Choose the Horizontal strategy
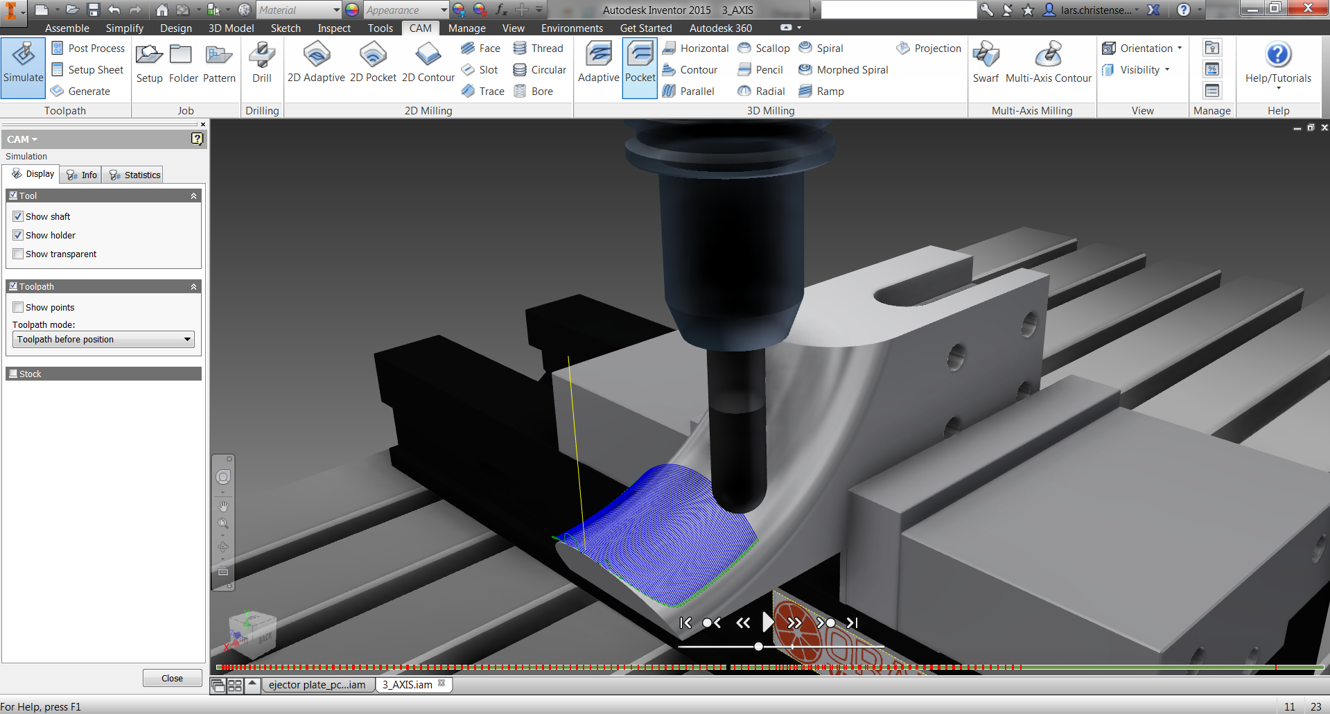Image resolution: width=1330 pixels, height=714 pixels. 695,48
